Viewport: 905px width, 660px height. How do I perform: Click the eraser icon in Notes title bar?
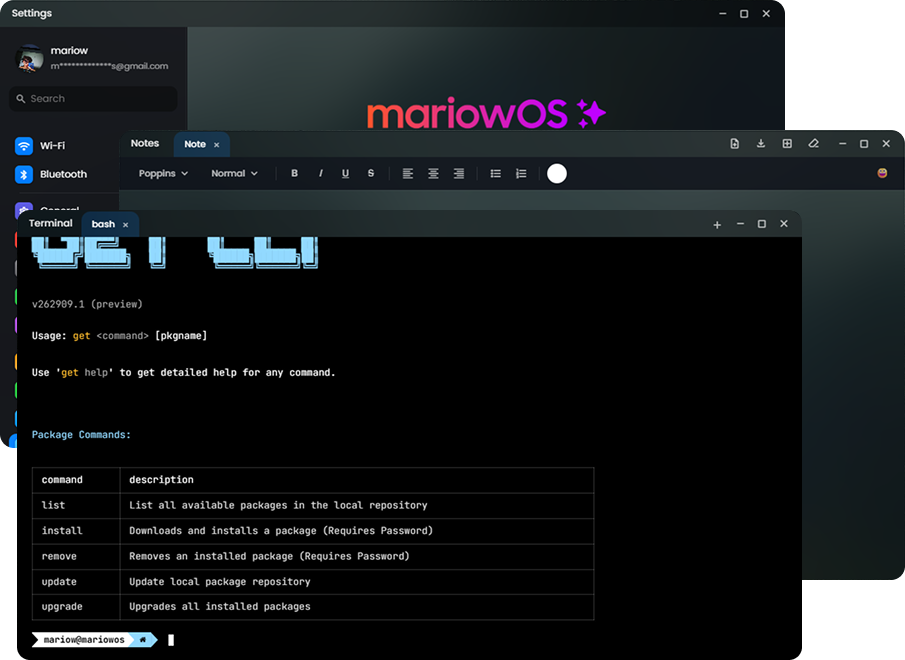(x=813, y=144)
